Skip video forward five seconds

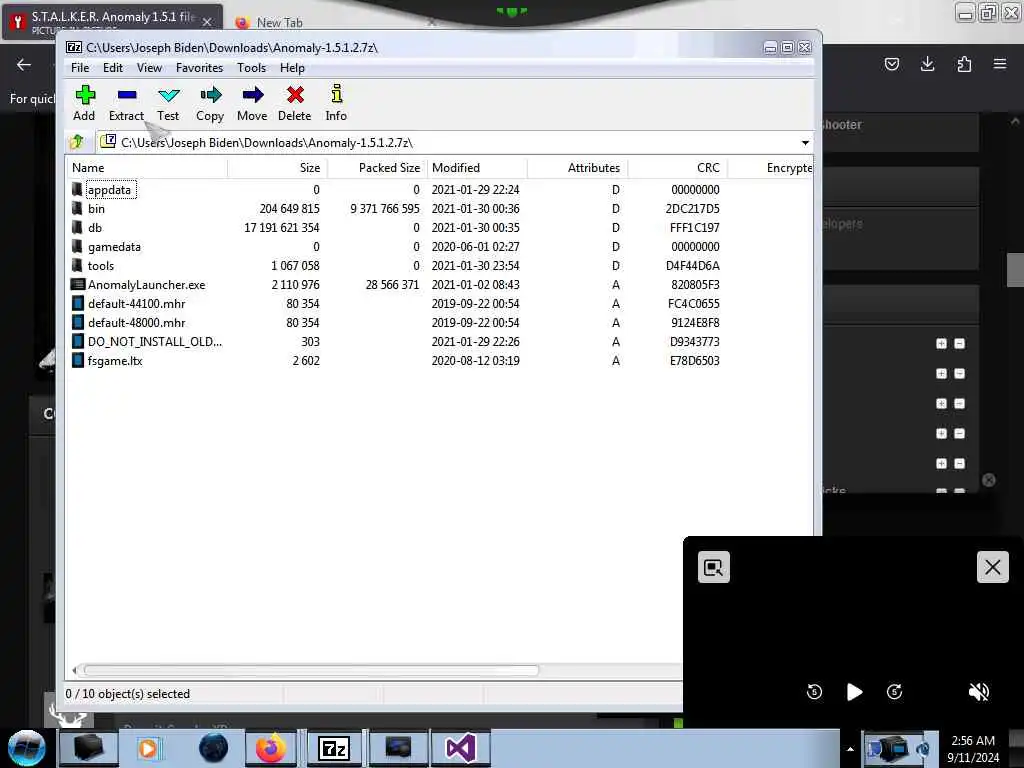tap(894, 692)
